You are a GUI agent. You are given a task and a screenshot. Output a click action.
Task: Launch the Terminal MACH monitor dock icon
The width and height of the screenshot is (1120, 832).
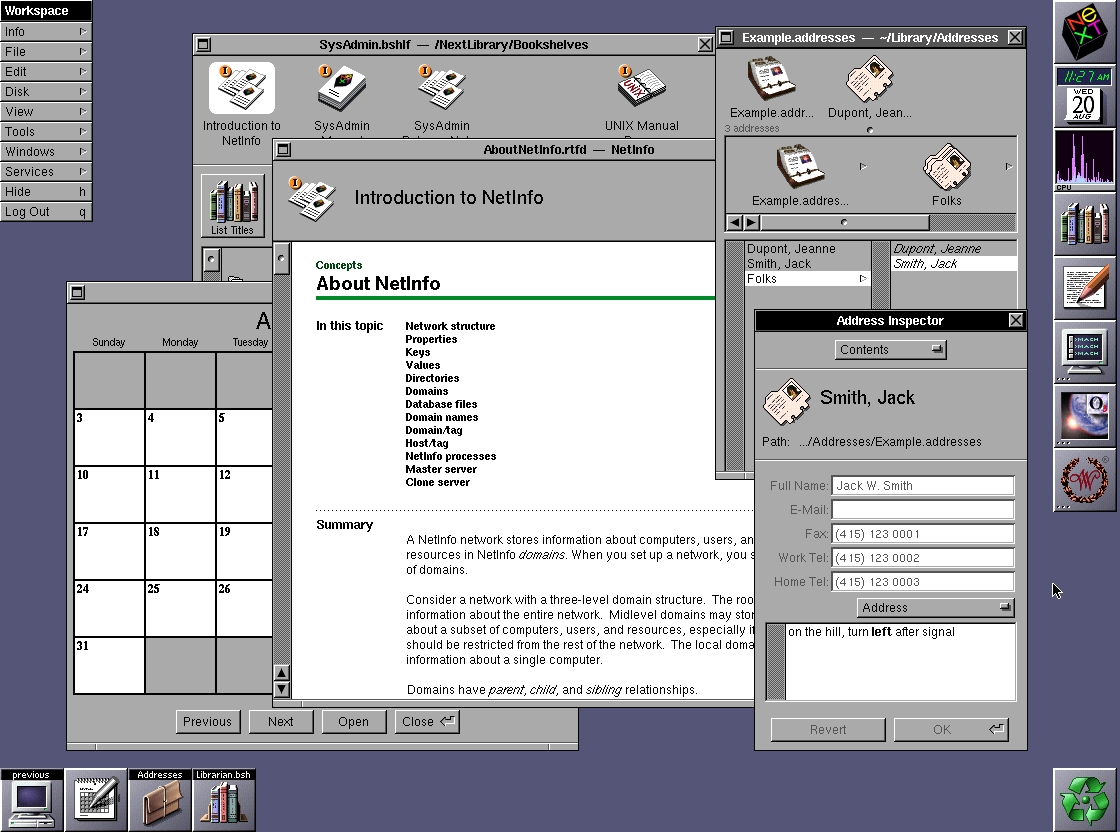1084,352
